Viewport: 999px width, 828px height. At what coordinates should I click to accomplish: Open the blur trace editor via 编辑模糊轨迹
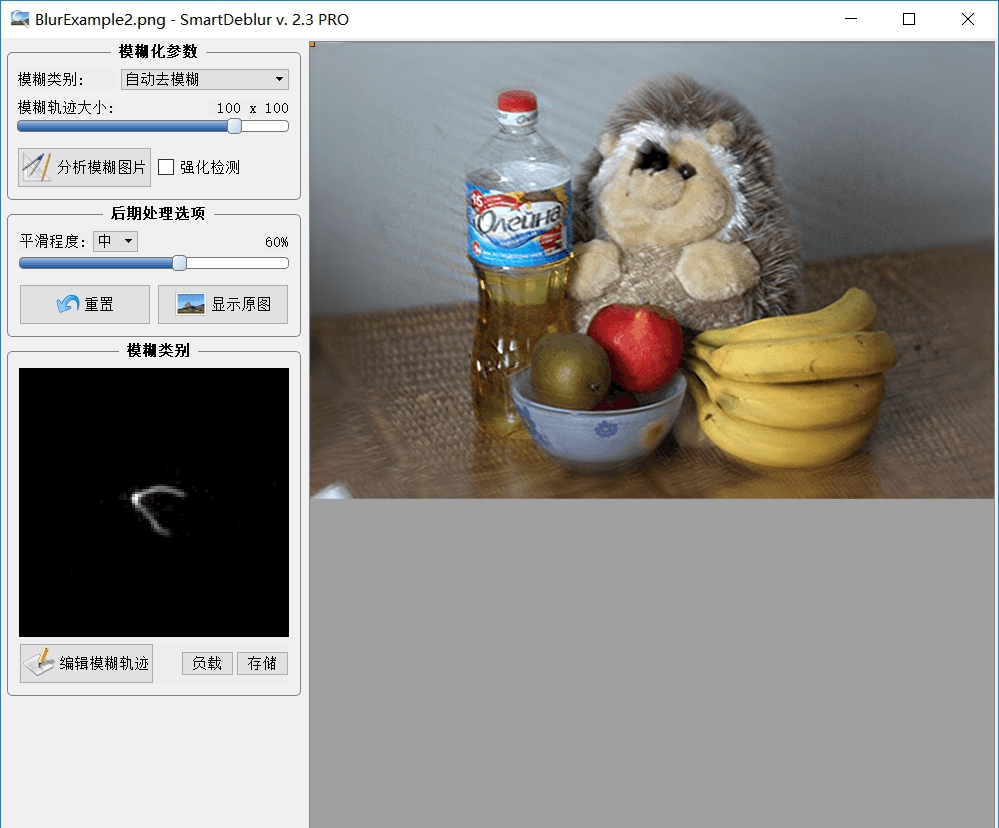point(86,662)
